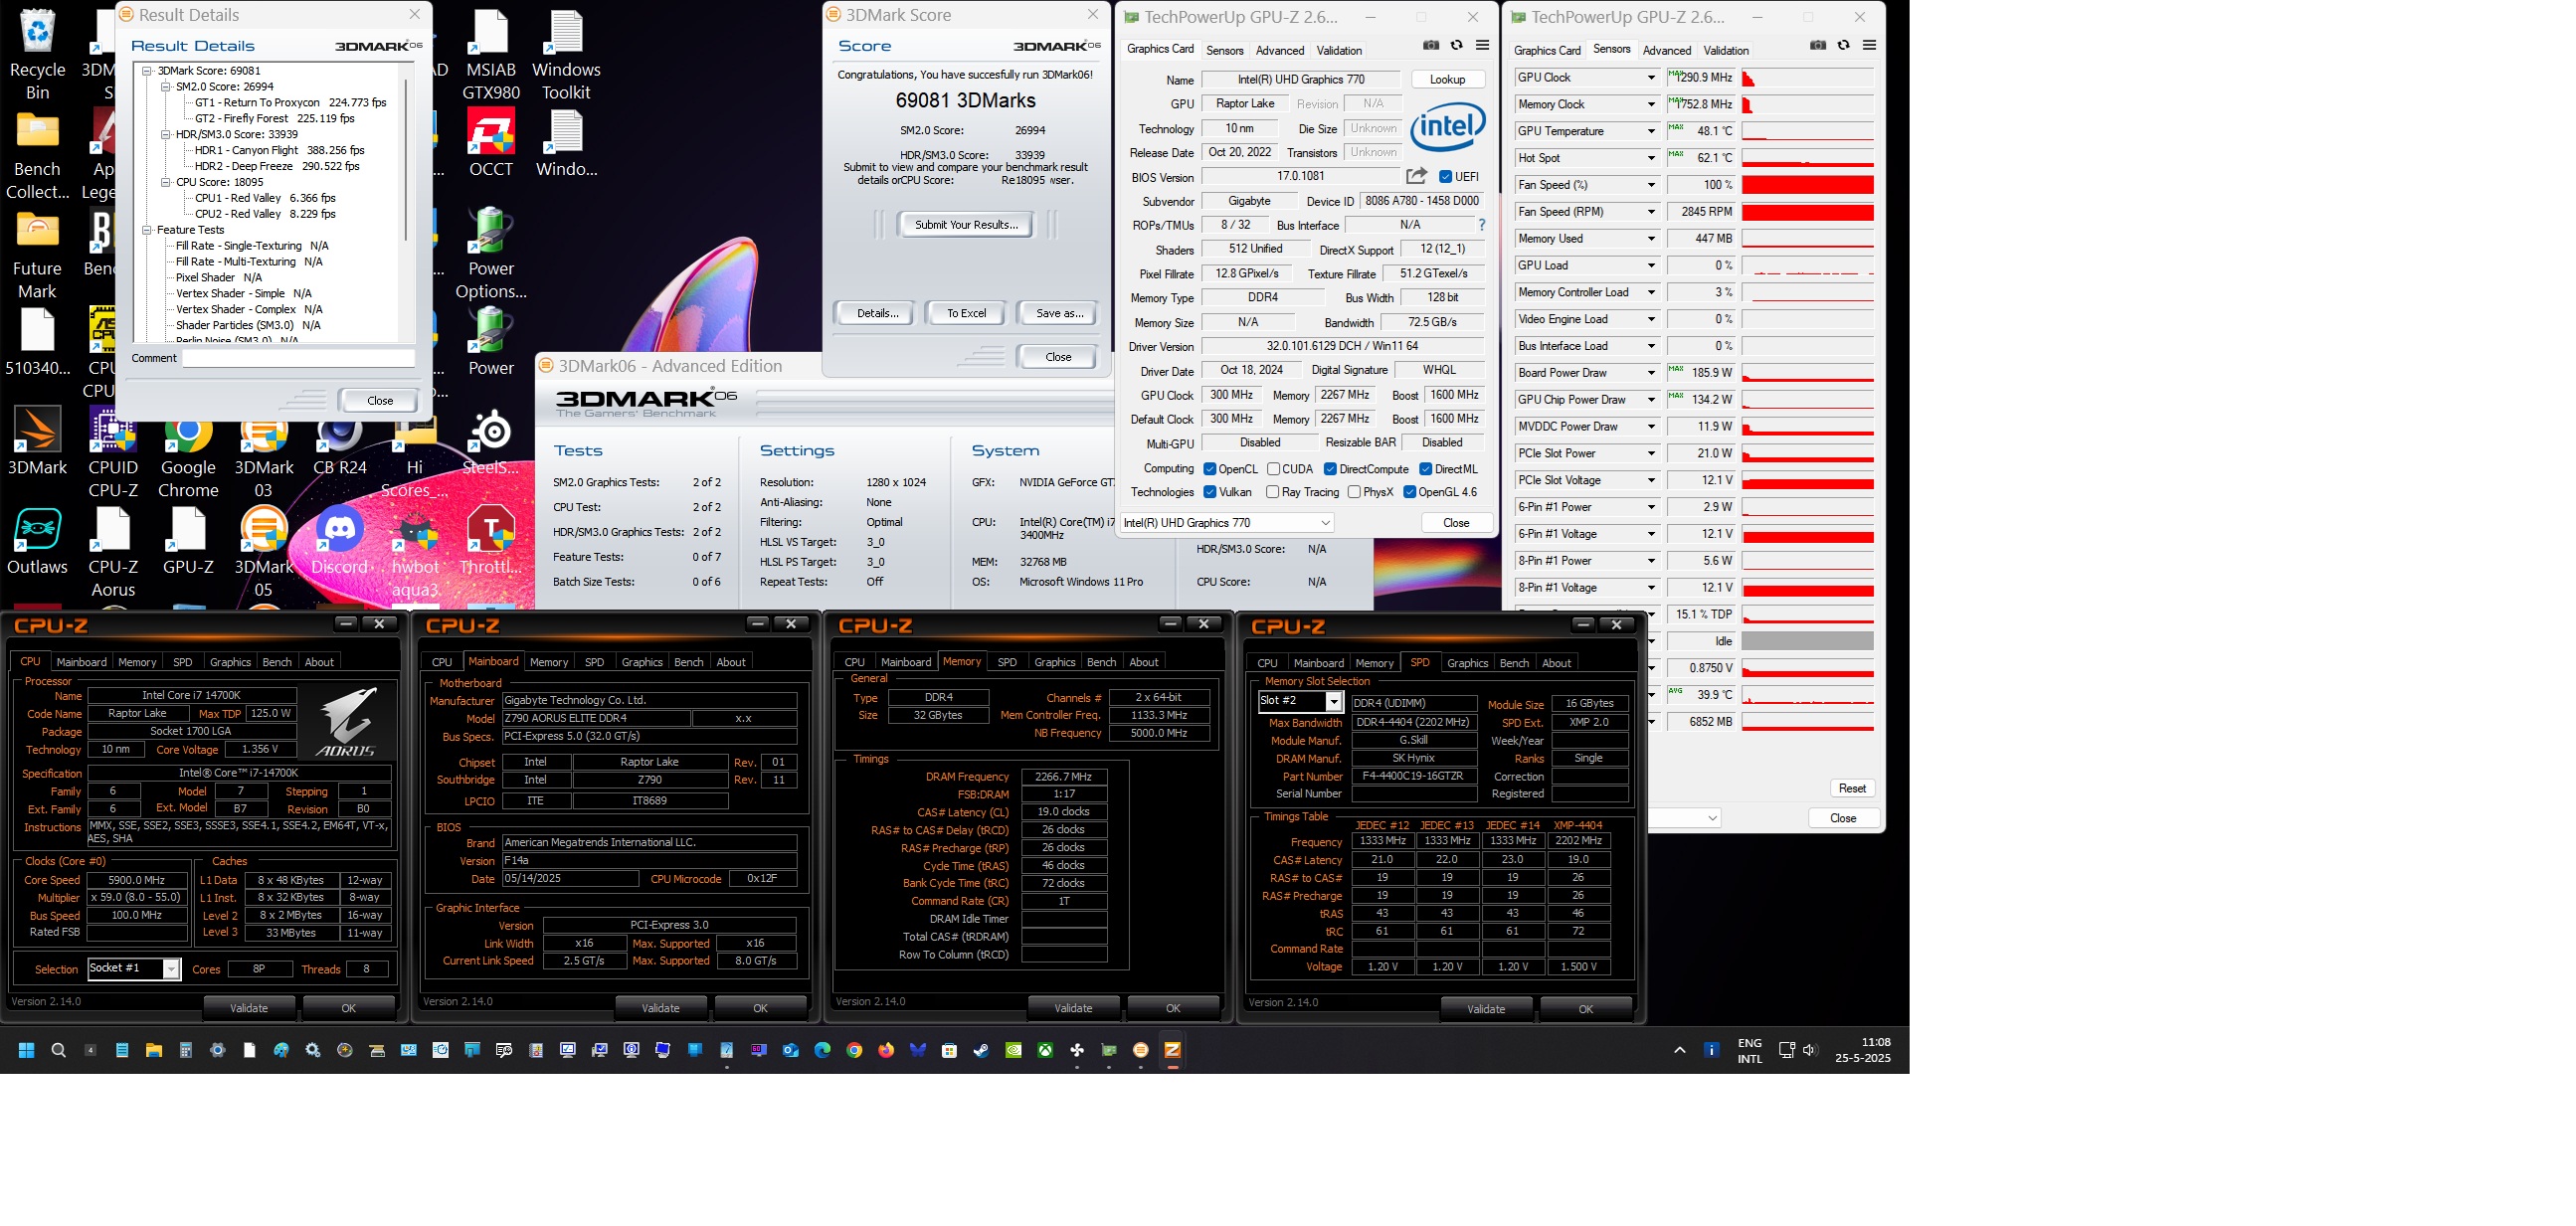2576x1226 pixels.
Task: Toggle the OpenCL checkbox
Action: pos(1210,469)
